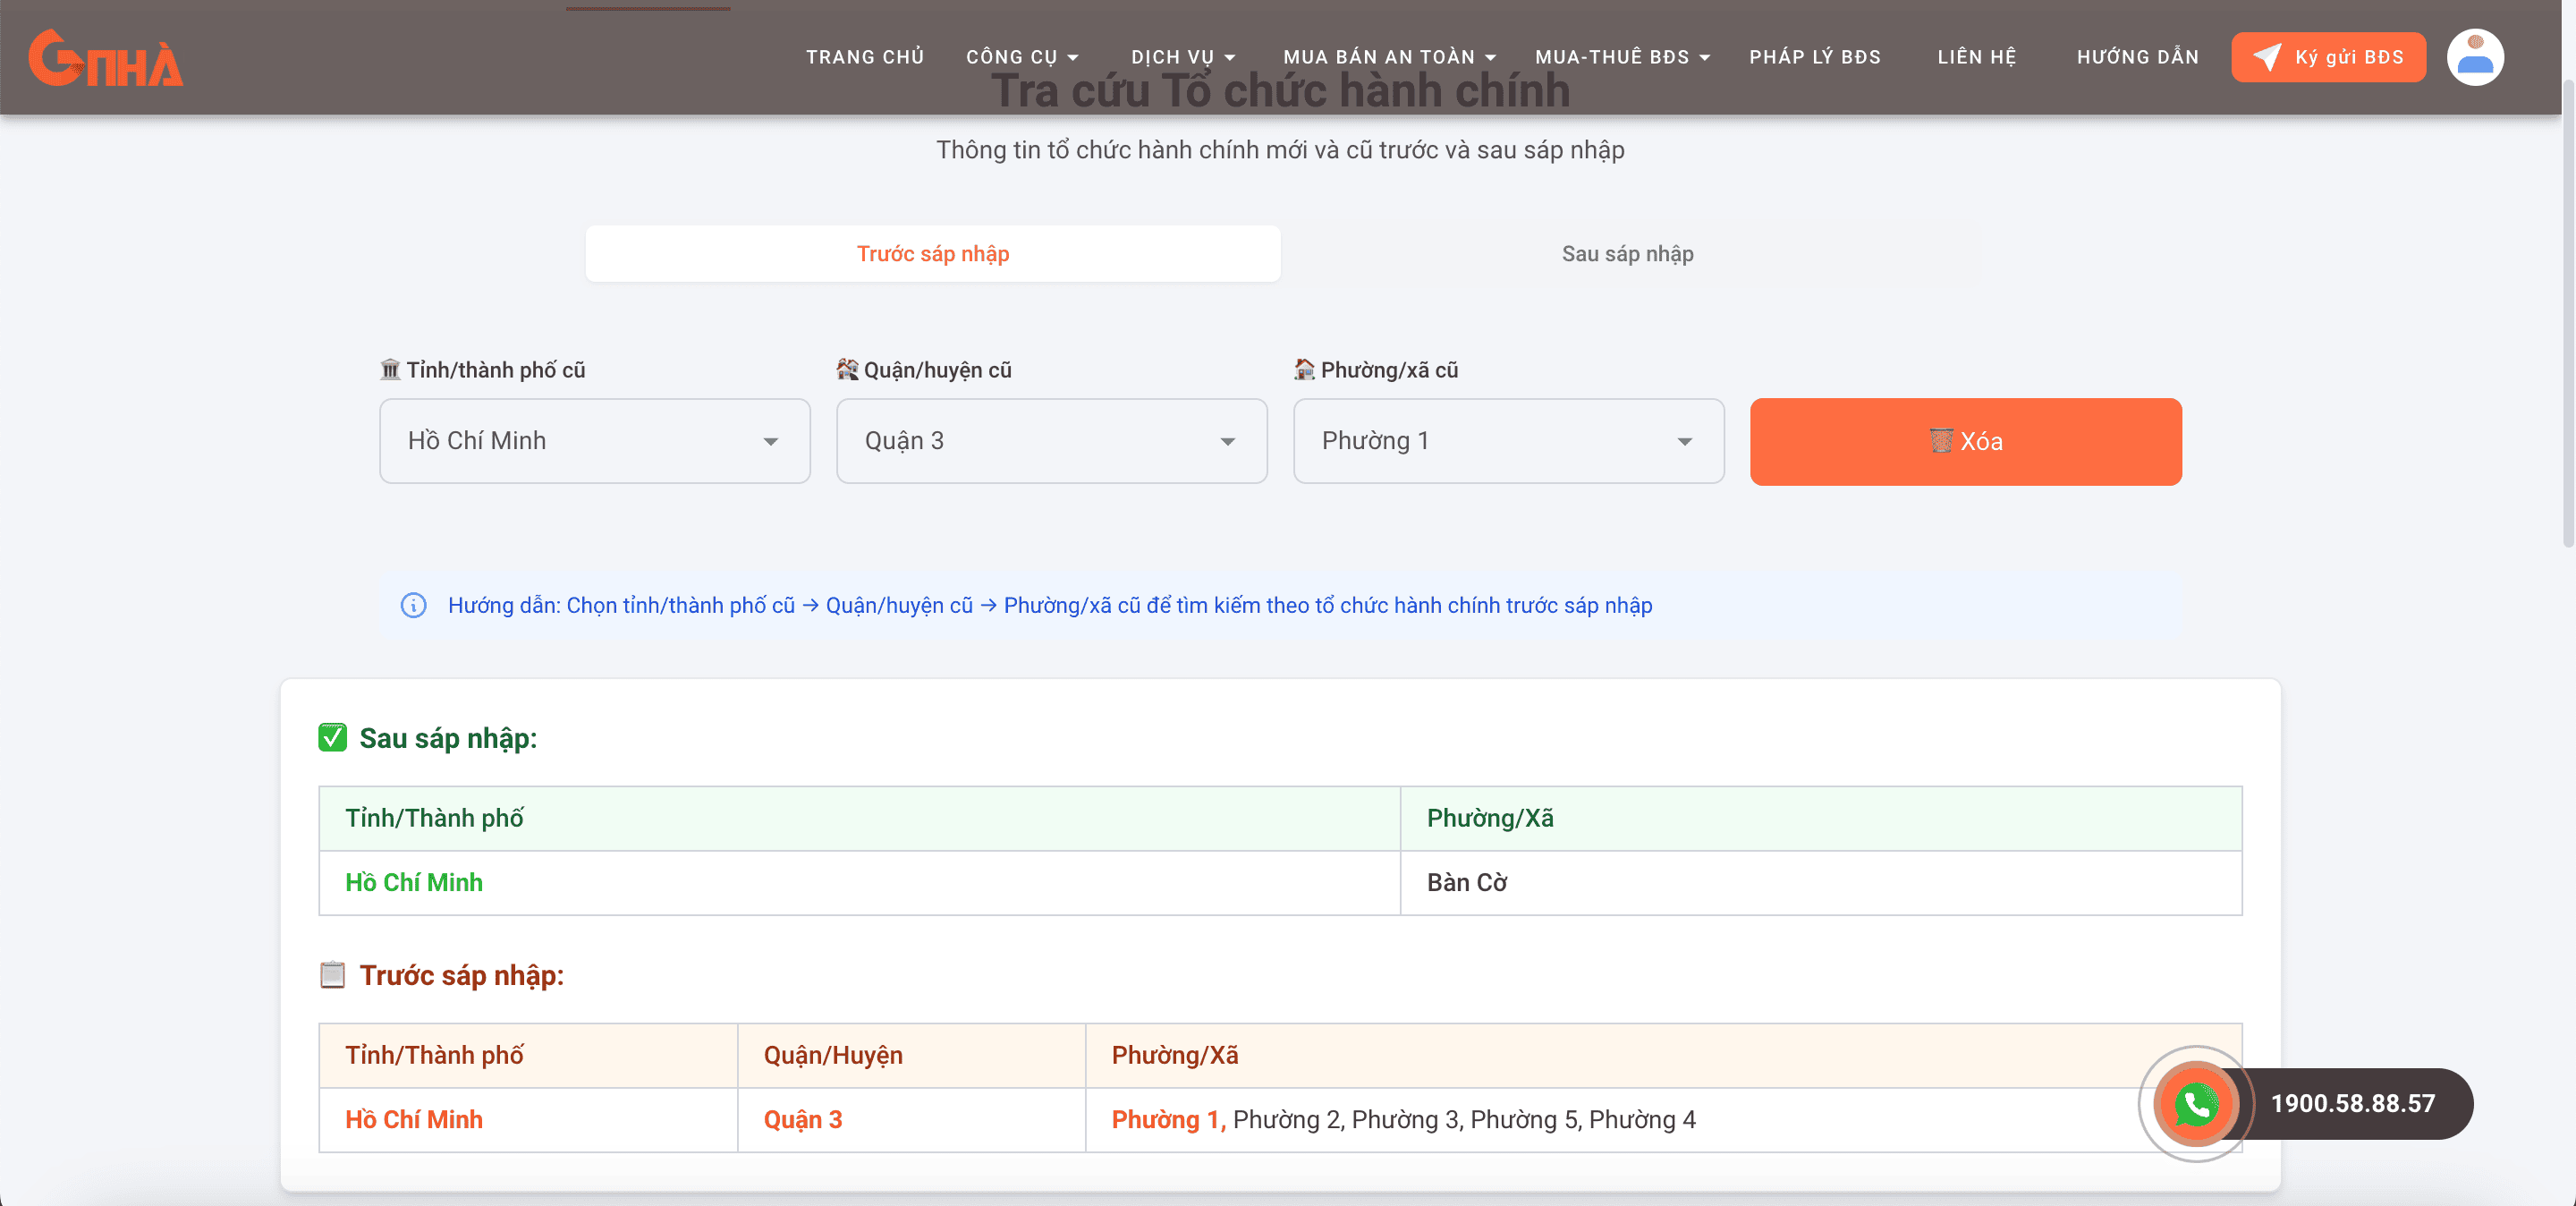Call hotline 1900.58.88.57
Viewport: 2576px width, 1206px height.
coord(2352,1104)
